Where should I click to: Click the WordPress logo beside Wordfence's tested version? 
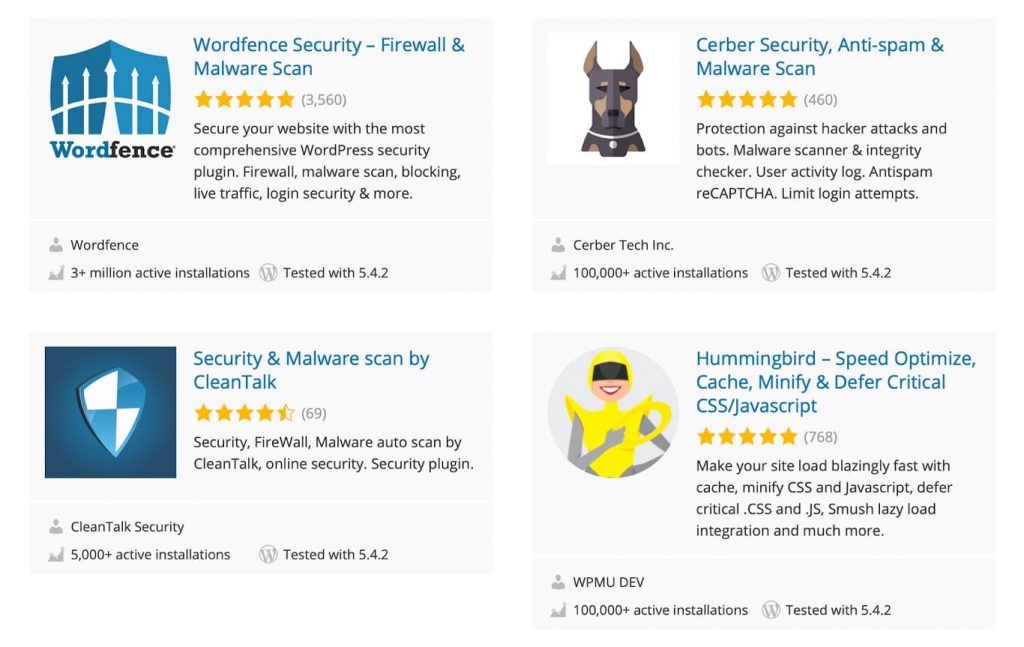268,272
